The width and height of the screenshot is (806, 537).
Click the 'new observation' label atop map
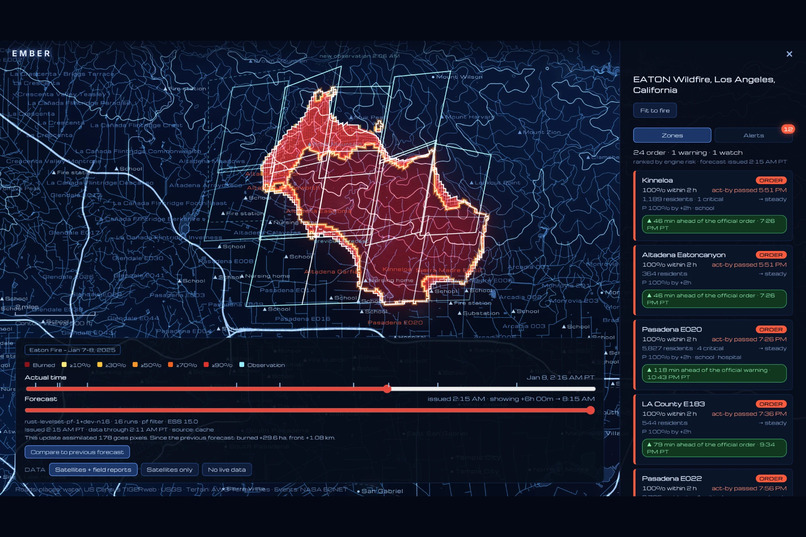pos(360,56)
